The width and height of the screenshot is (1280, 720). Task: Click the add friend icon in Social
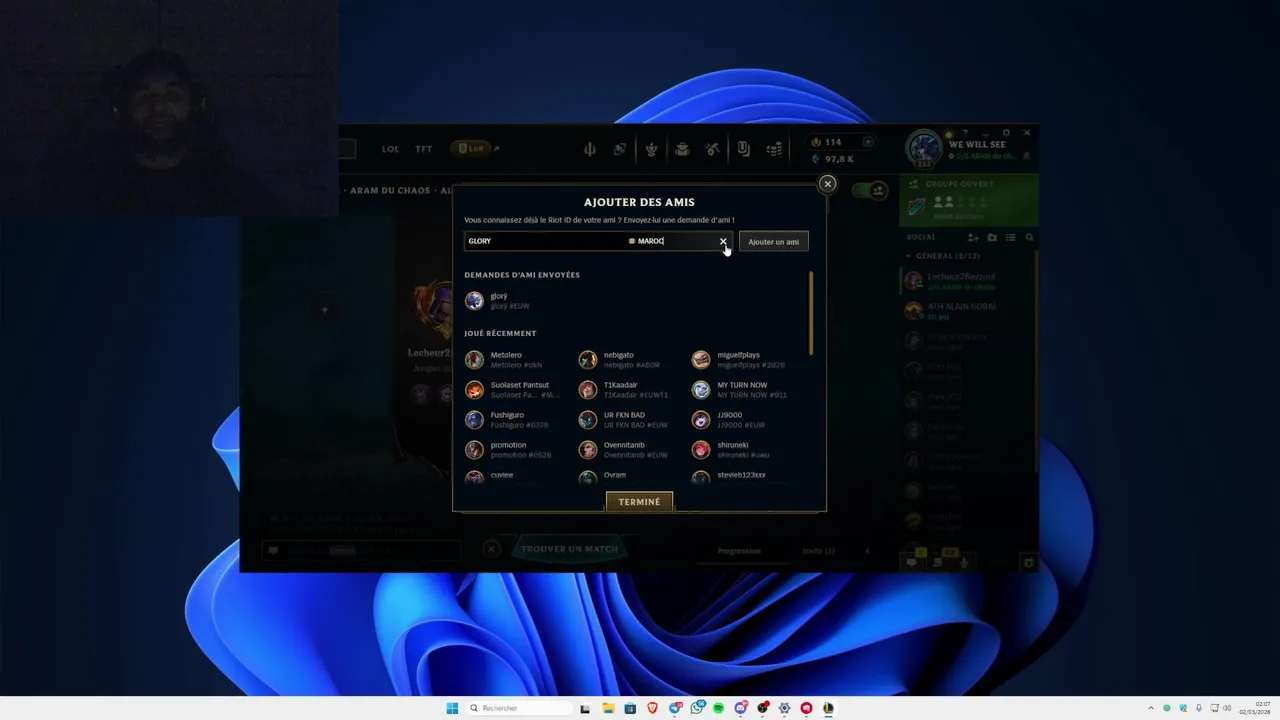(x=973, y=237)
